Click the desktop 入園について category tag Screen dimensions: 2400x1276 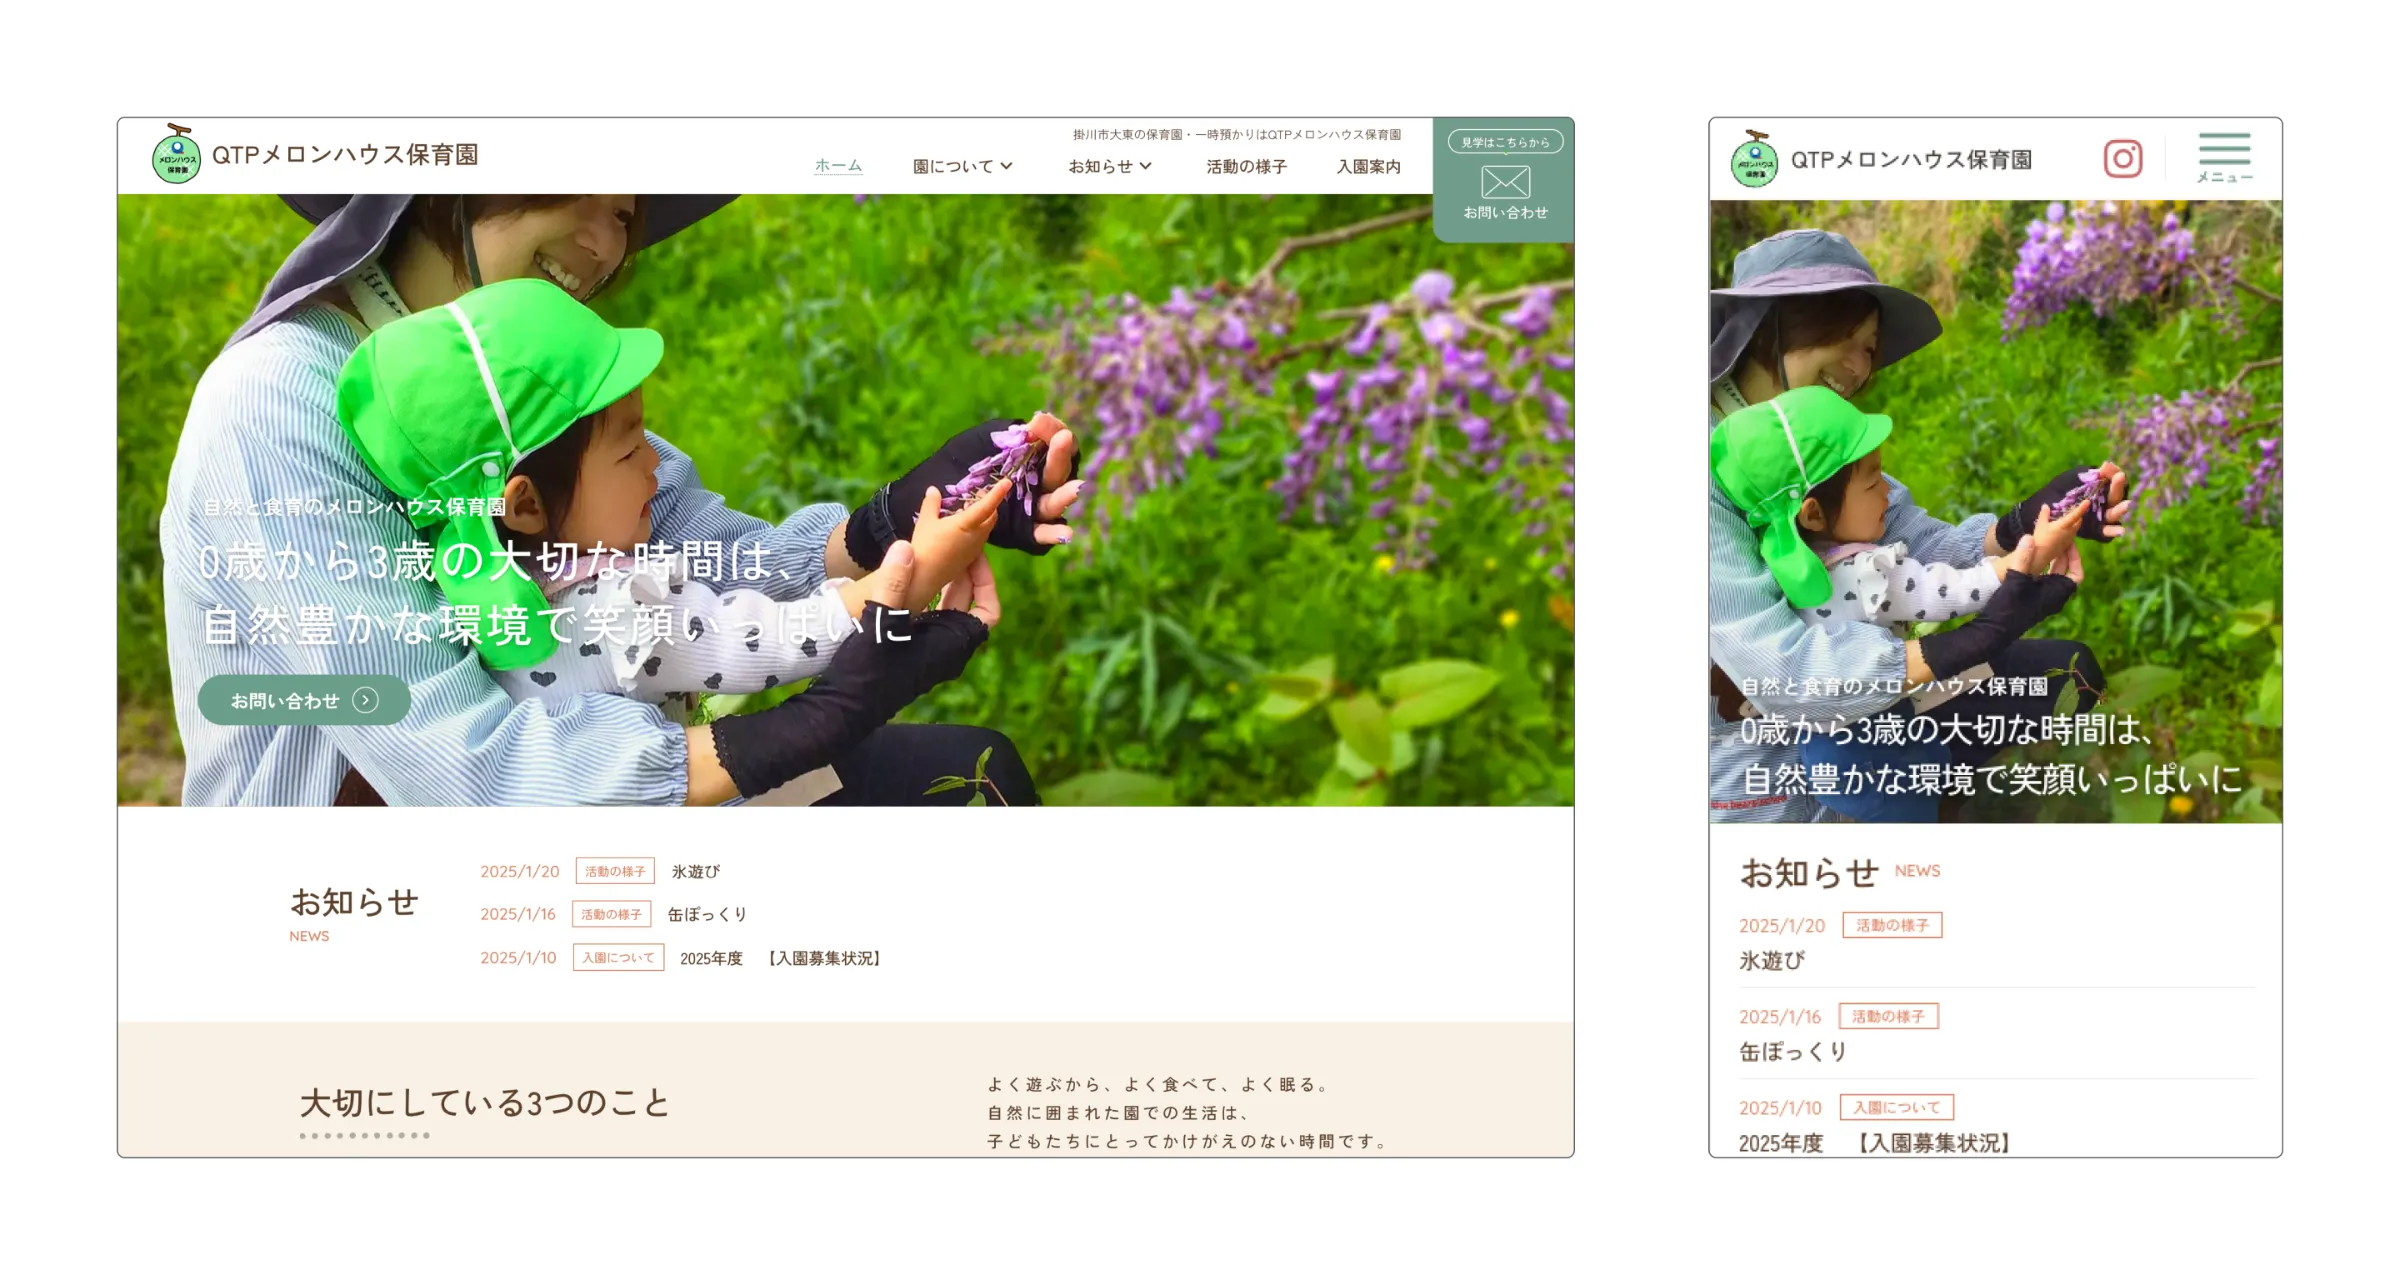(x=618, y=957)
